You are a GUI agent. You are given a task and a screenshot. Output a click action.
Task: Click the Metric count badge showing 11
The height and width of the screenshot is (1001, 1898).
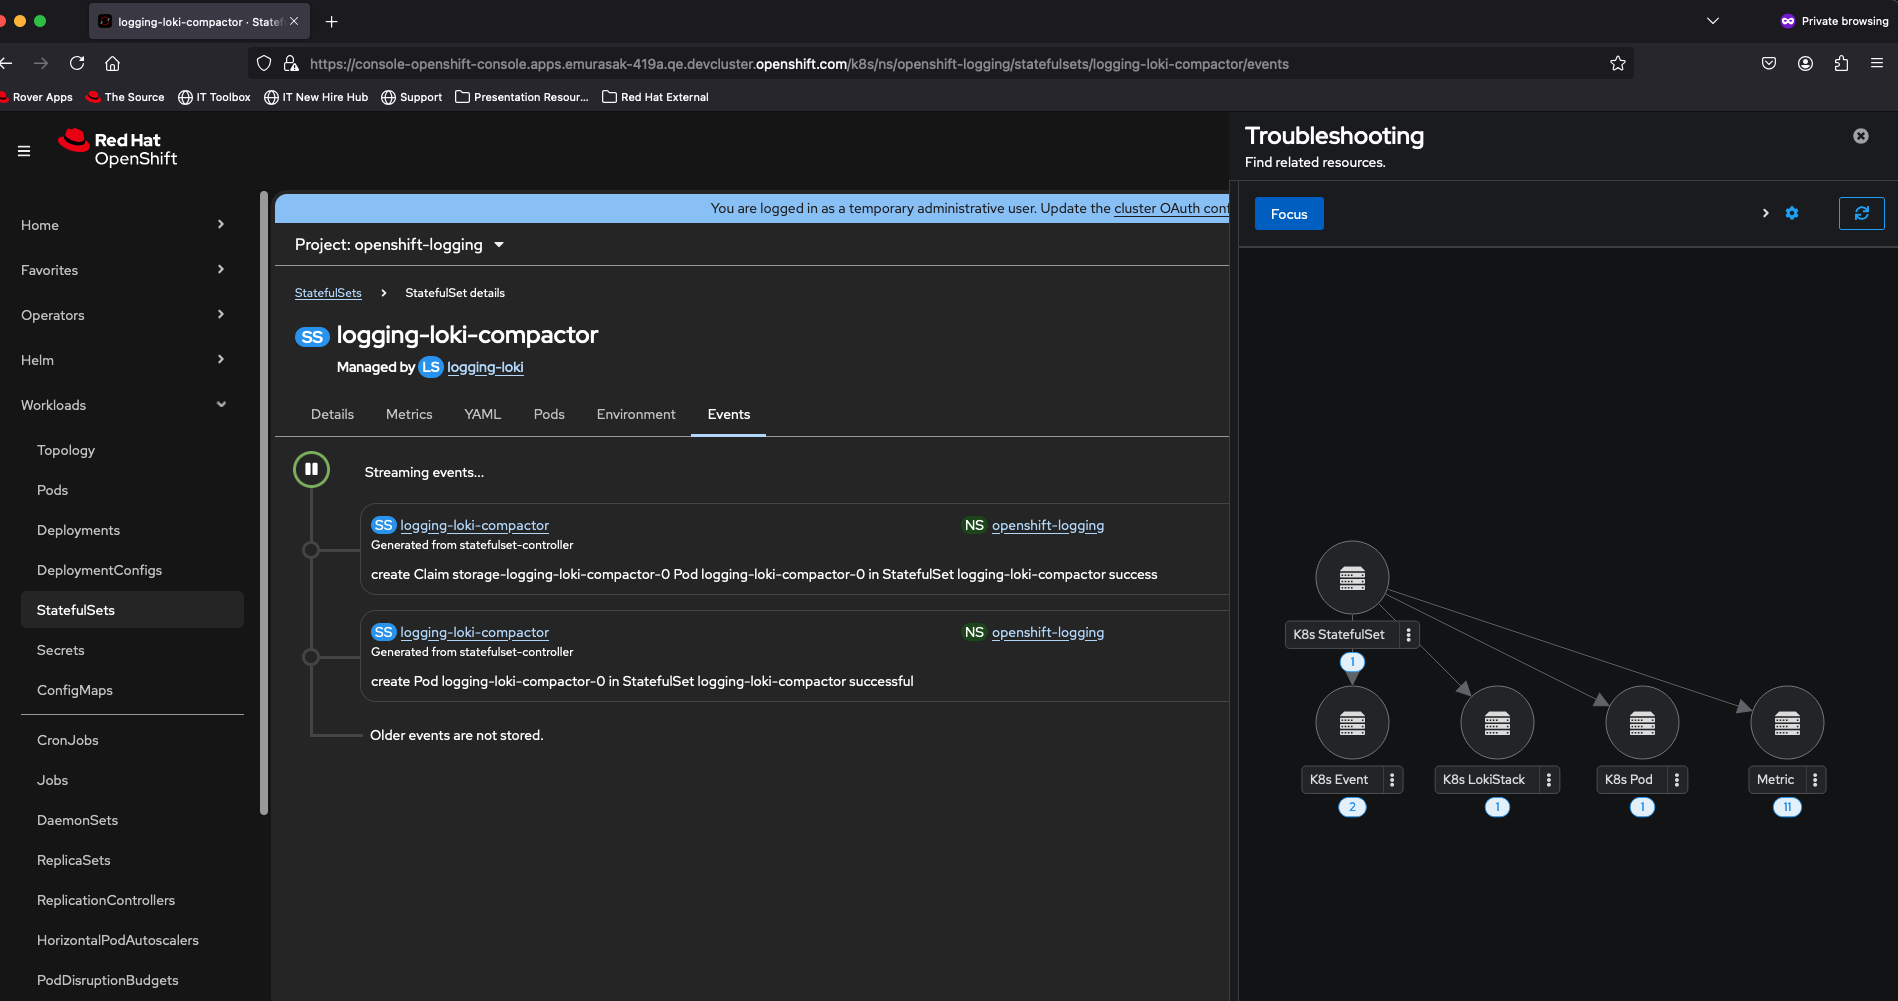pyautogui.click(x=1787, y=807)
